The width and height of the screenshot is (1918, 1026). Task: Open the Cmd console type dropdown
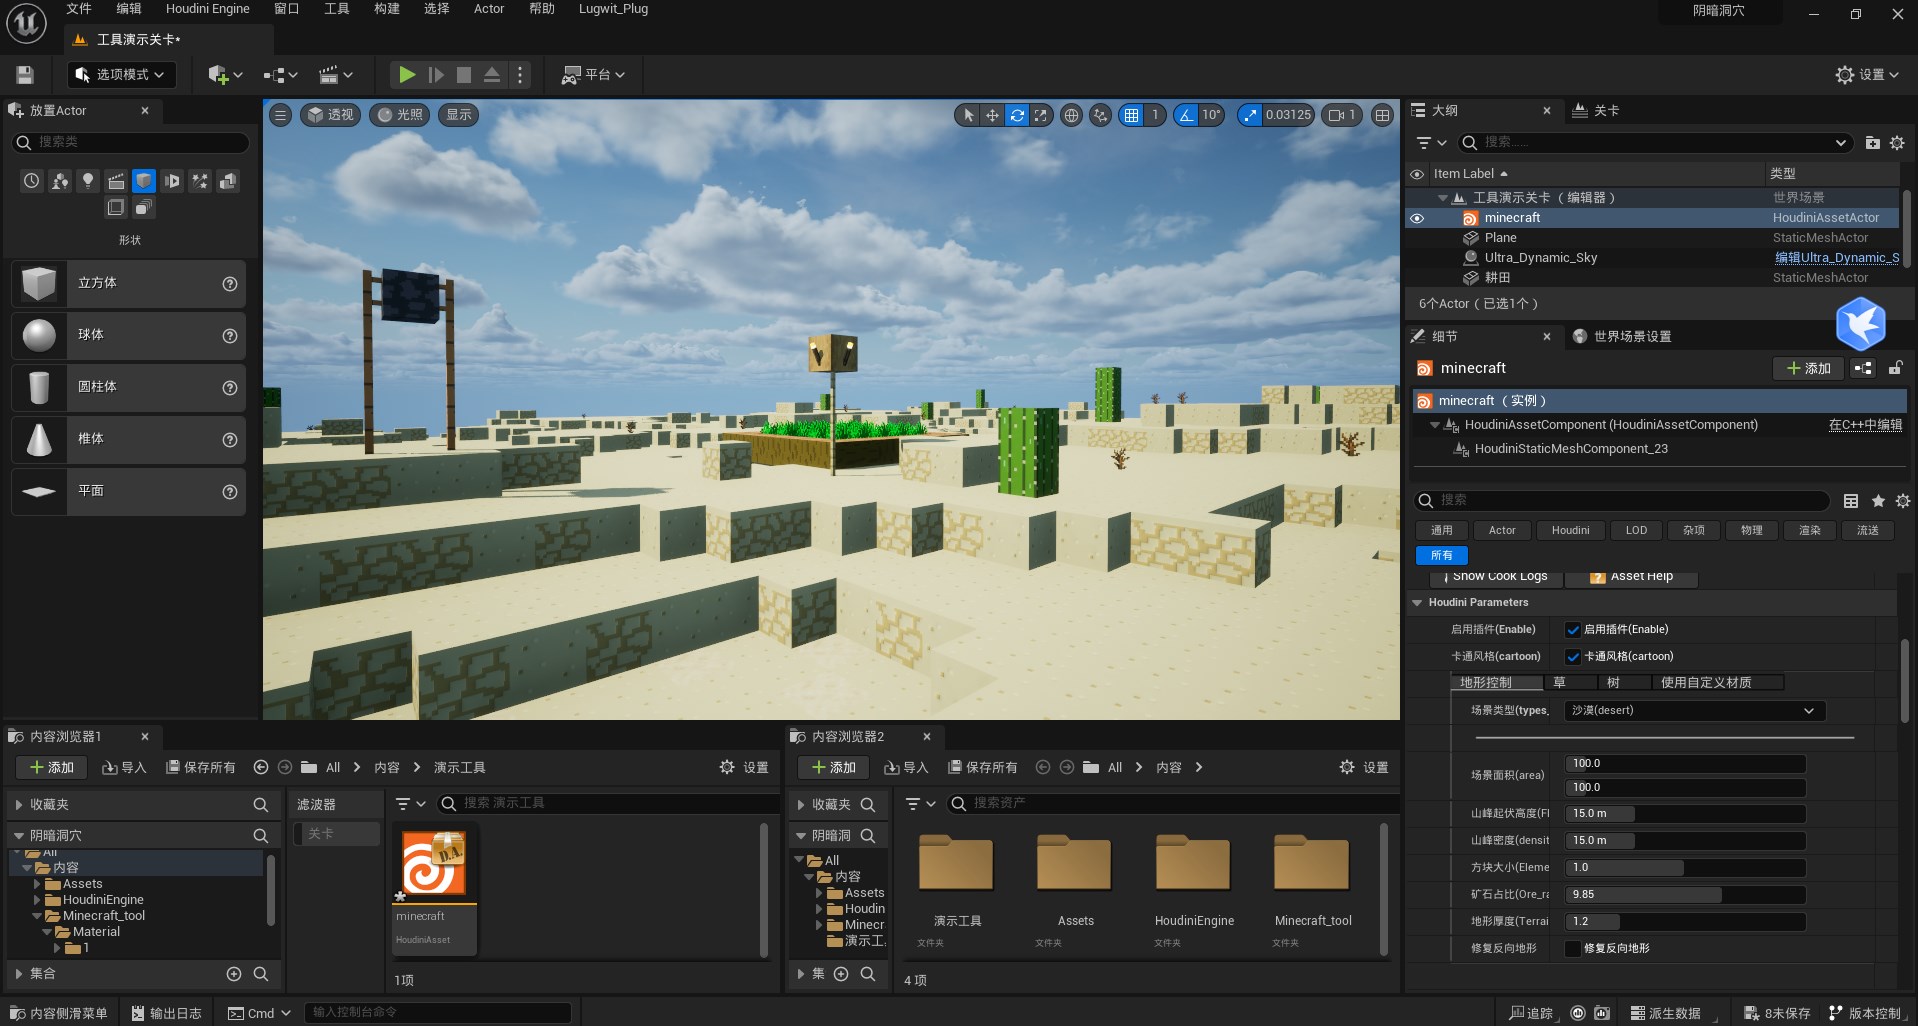coord(259,1013)
